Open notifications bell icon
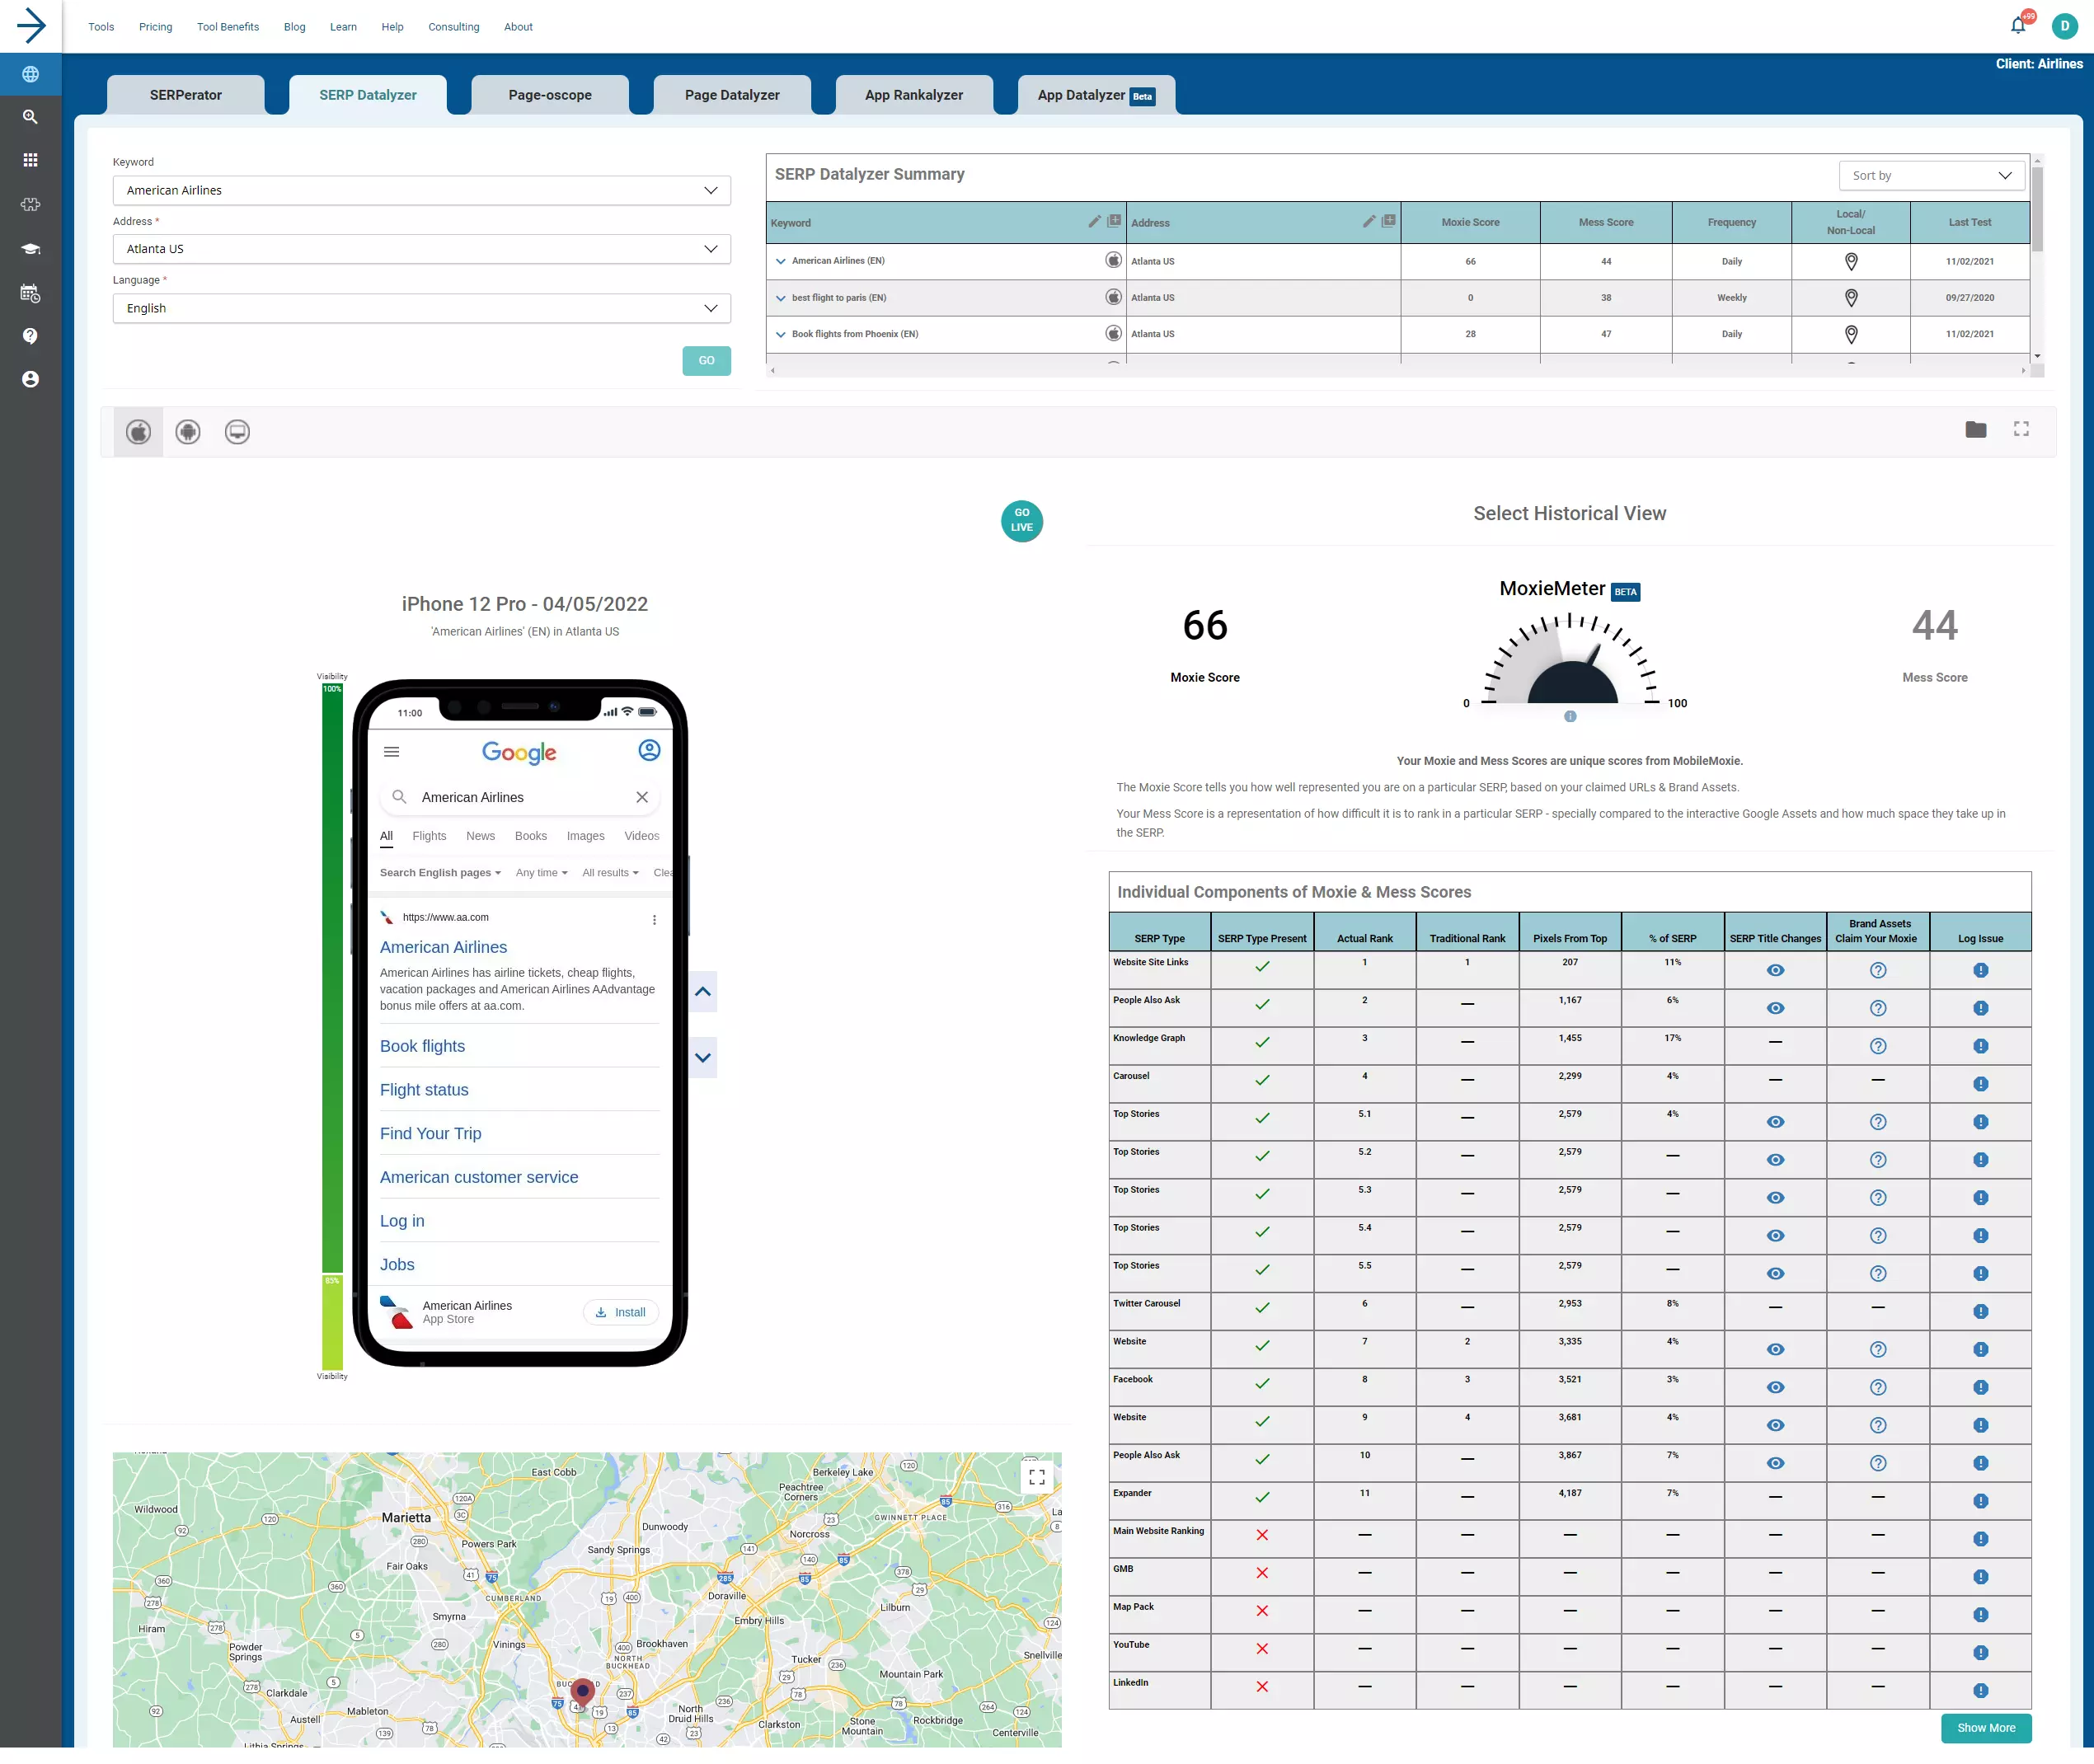Screen dimensions: 2094x1764 [x=2019, y=25]
